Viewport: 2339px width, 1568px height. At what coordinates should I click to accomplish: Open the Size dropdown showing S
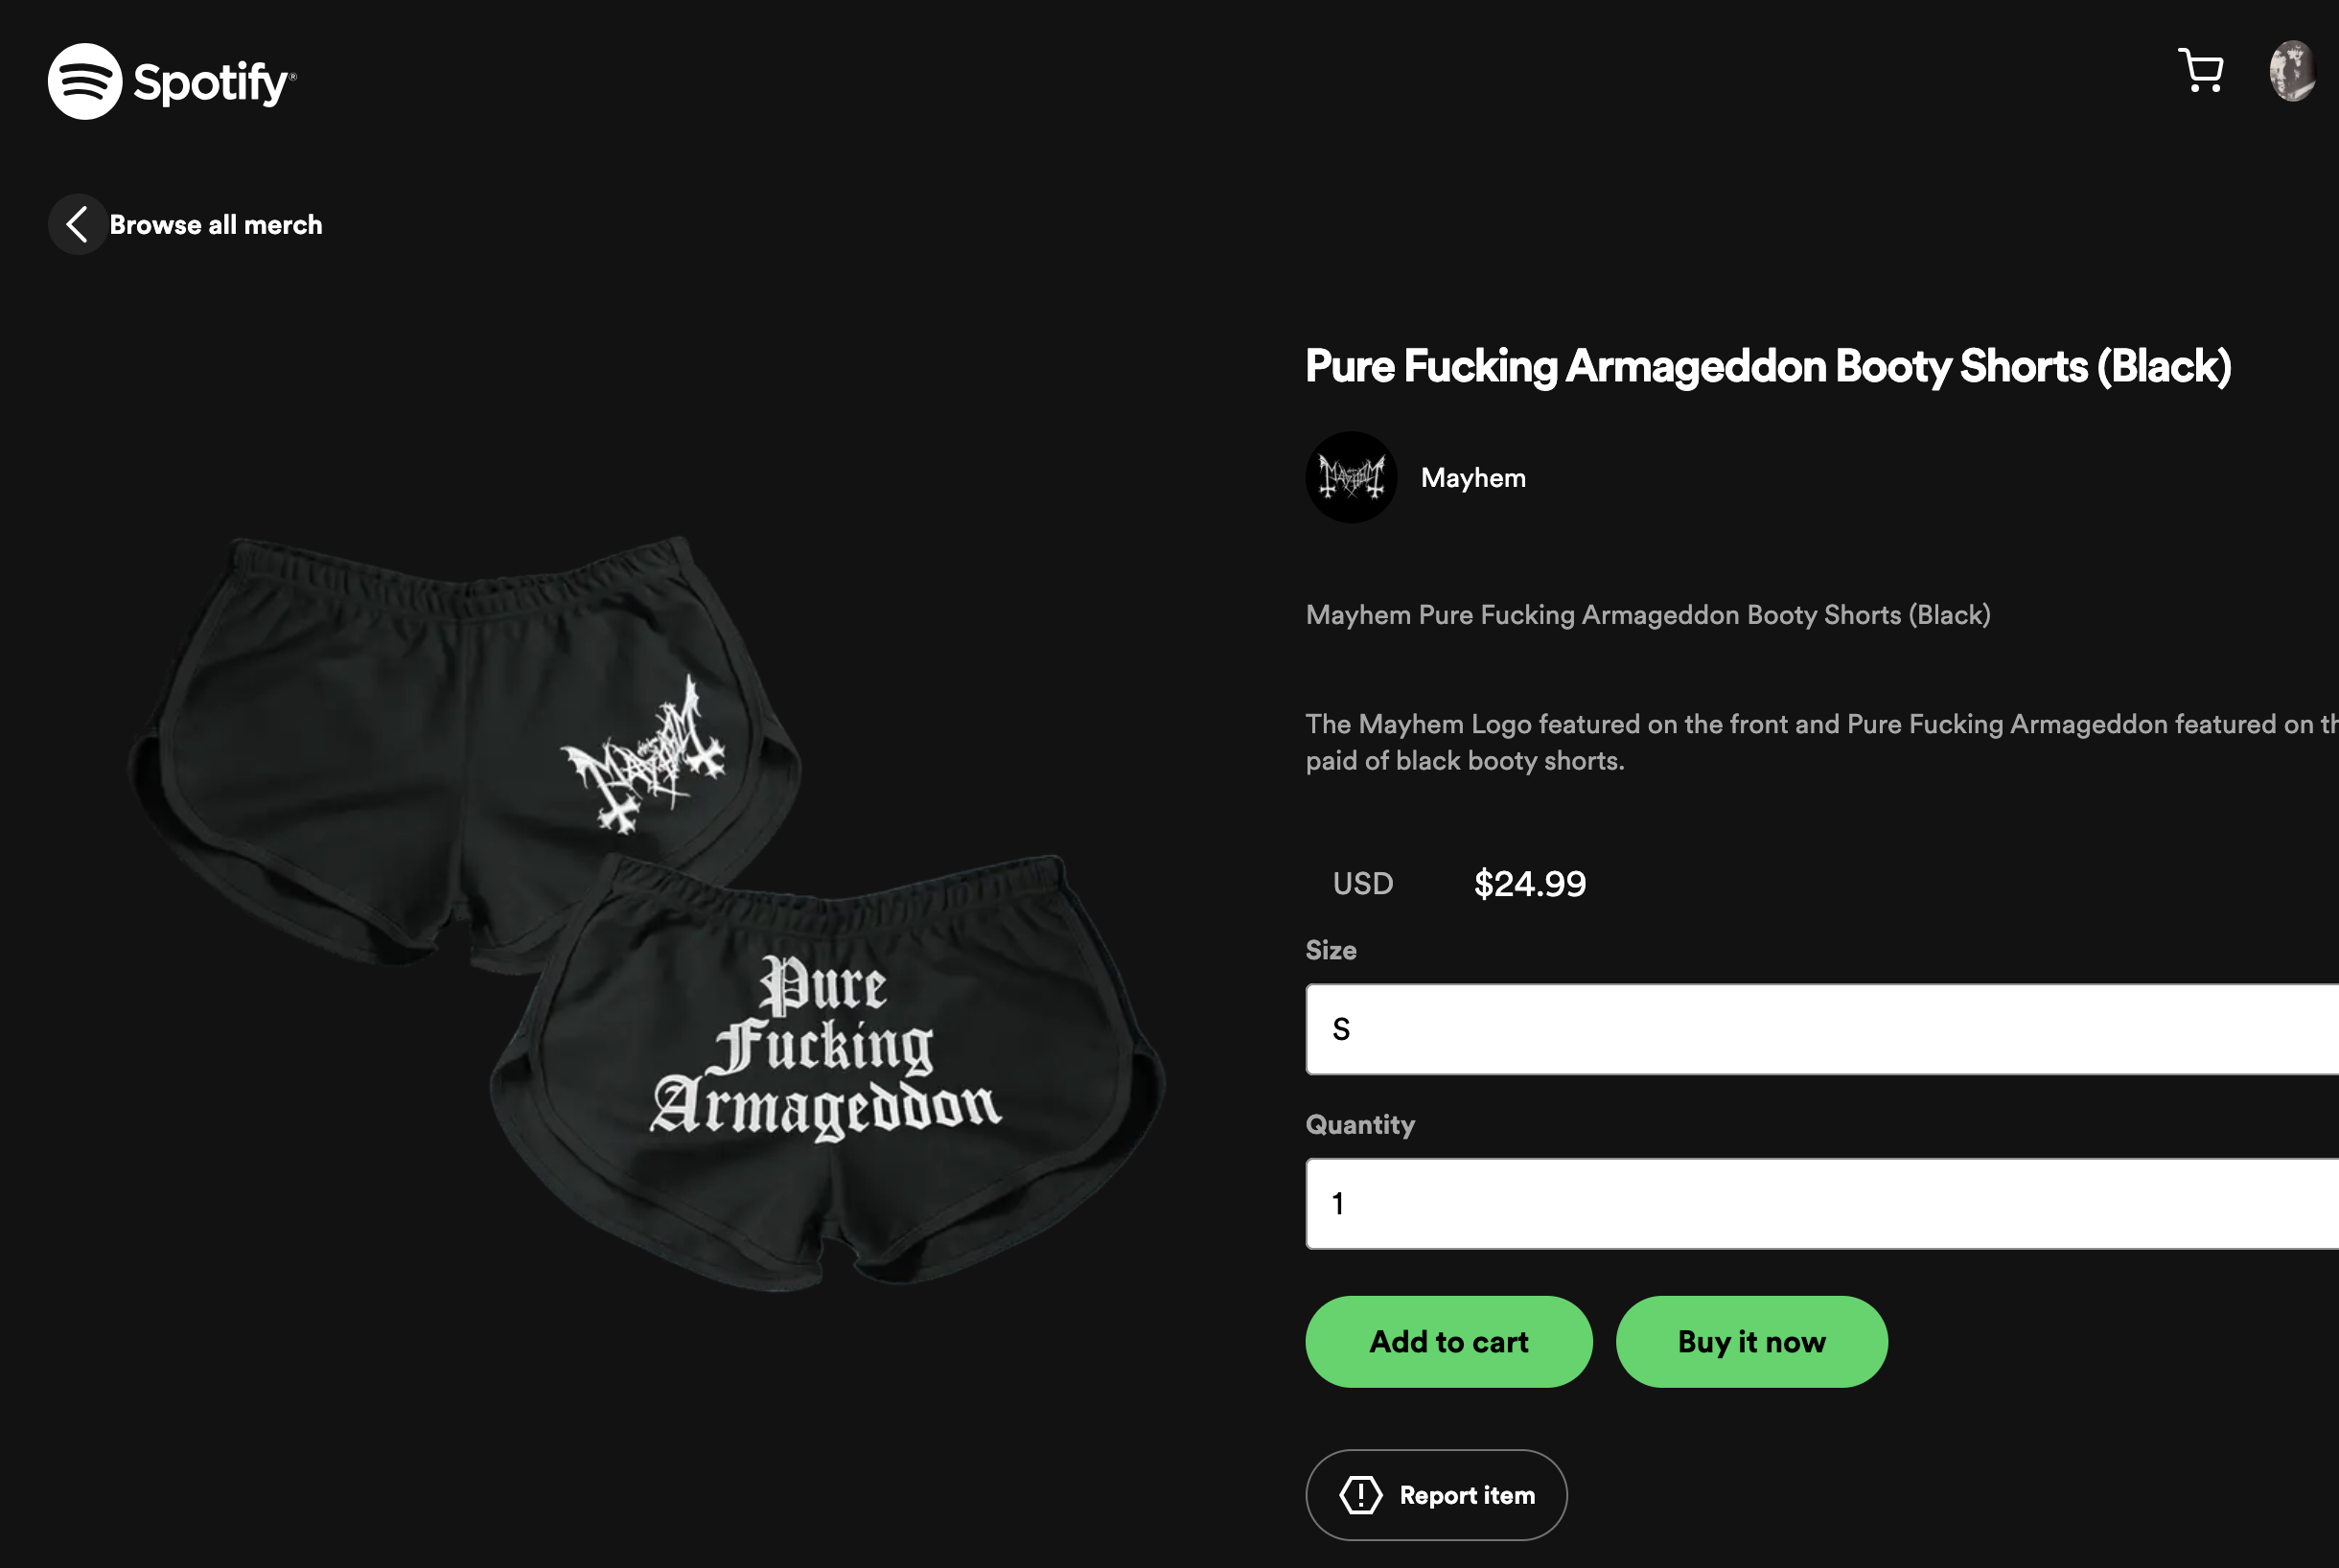click(1822, 1029)
